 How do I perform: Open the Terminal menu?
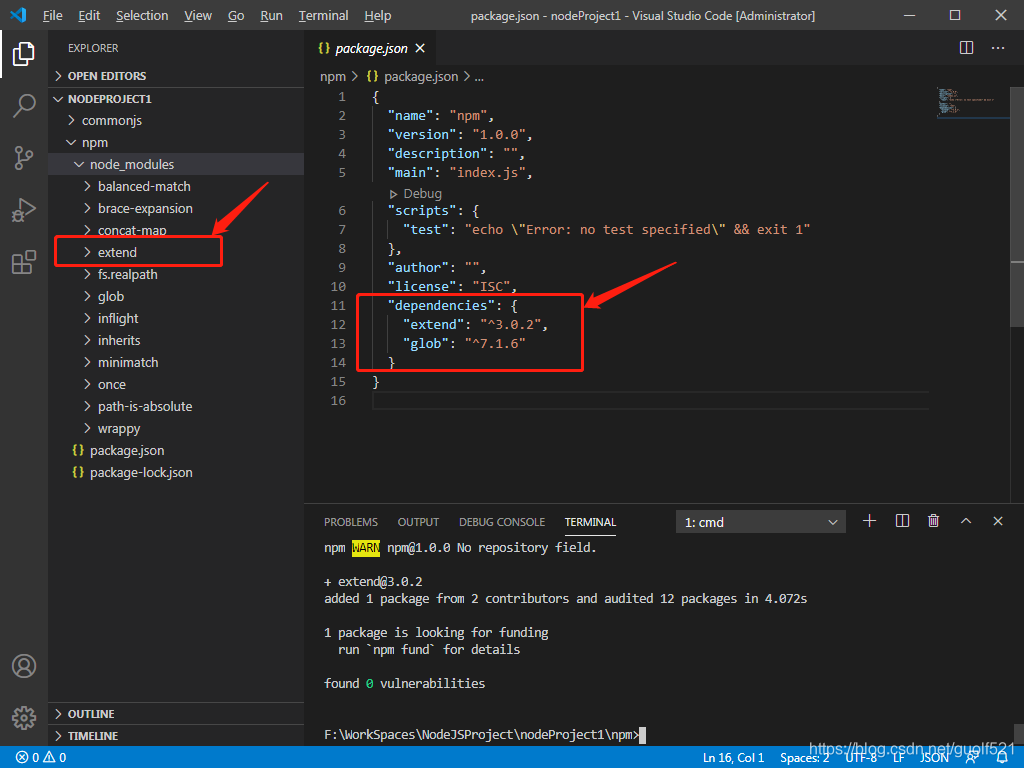pyautogui.click(x=323, y=15)
